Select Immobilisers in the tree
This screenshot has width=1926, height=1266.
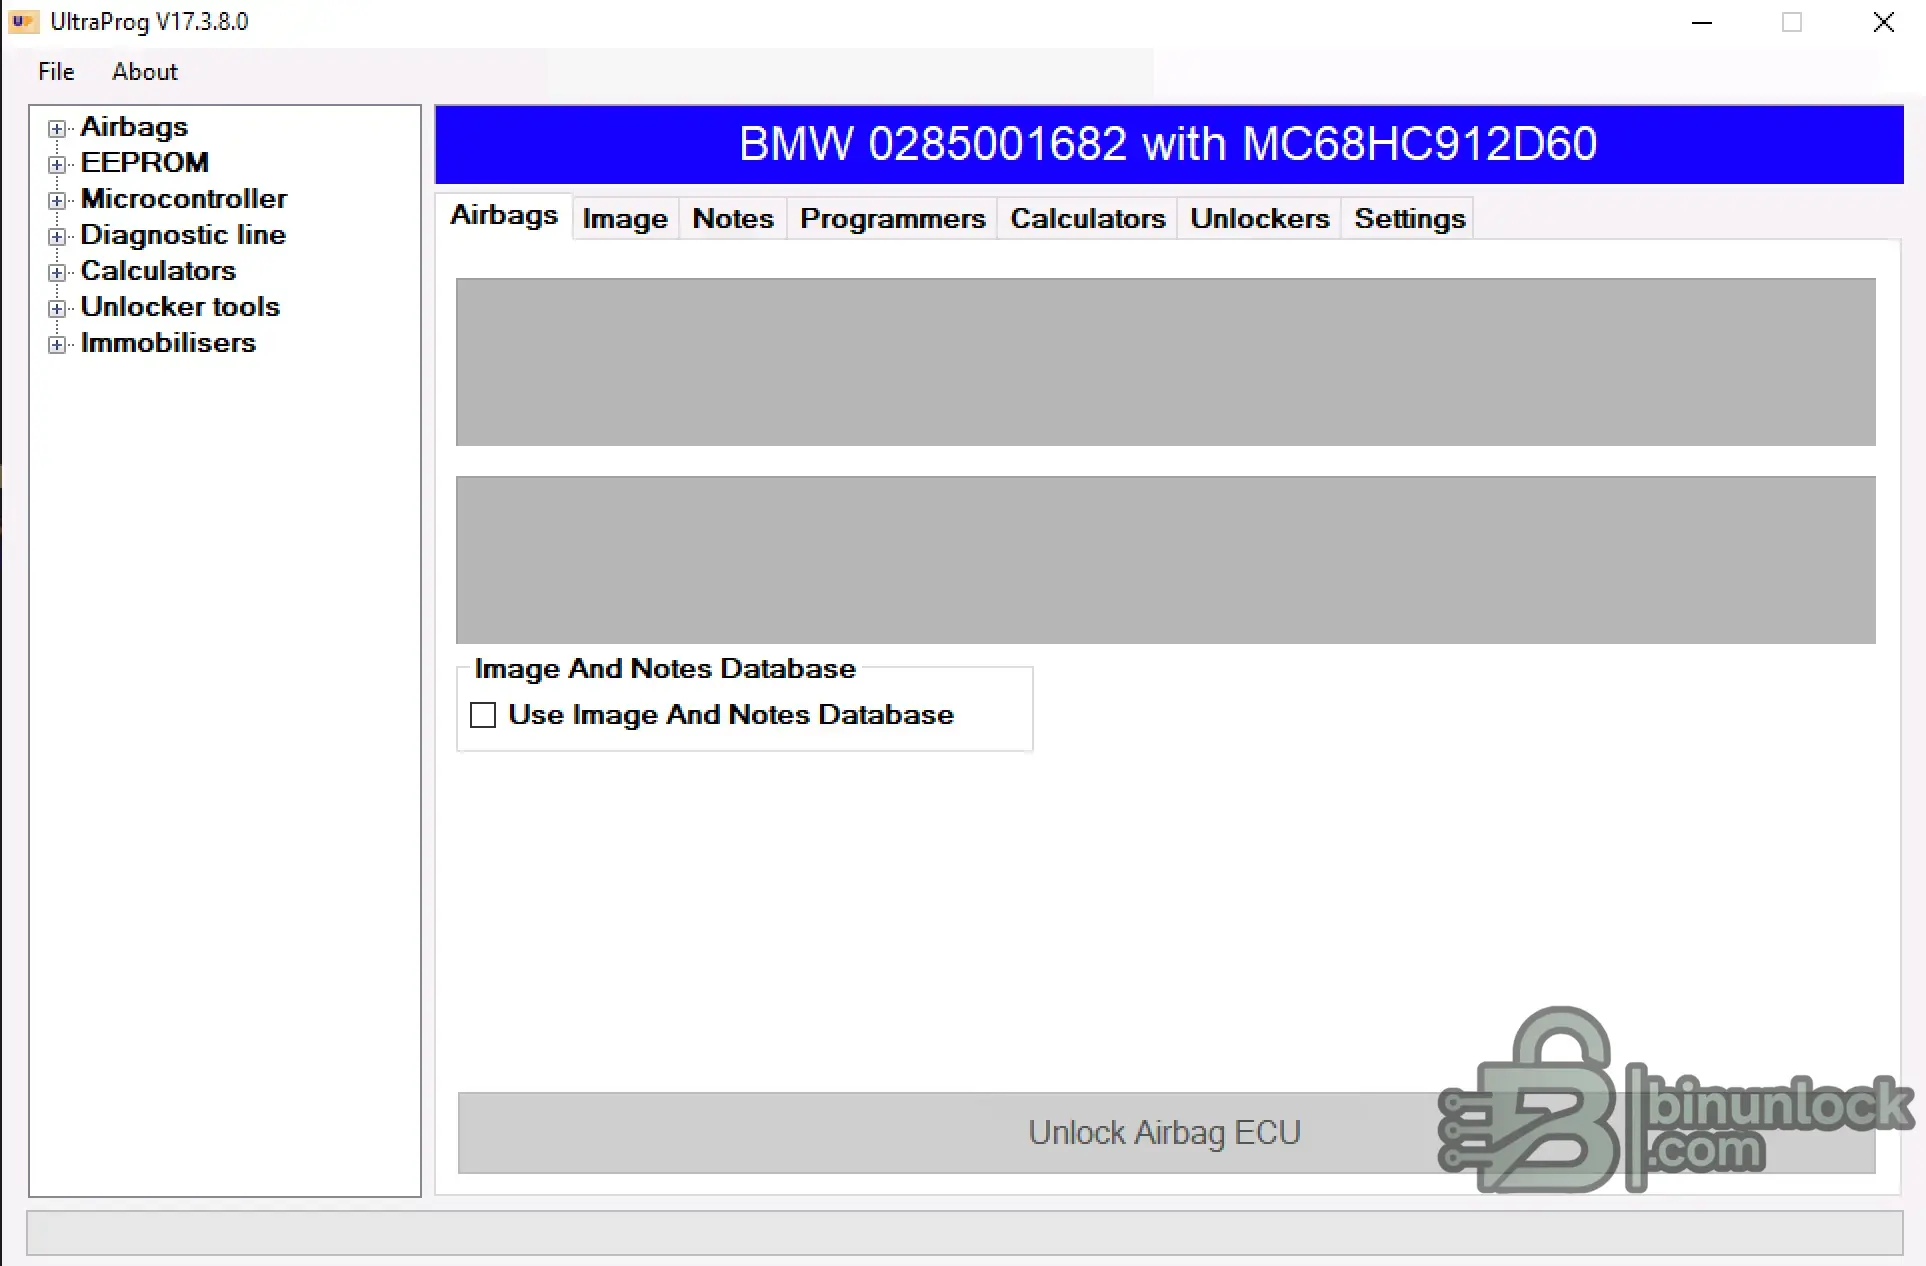point(168,343)
